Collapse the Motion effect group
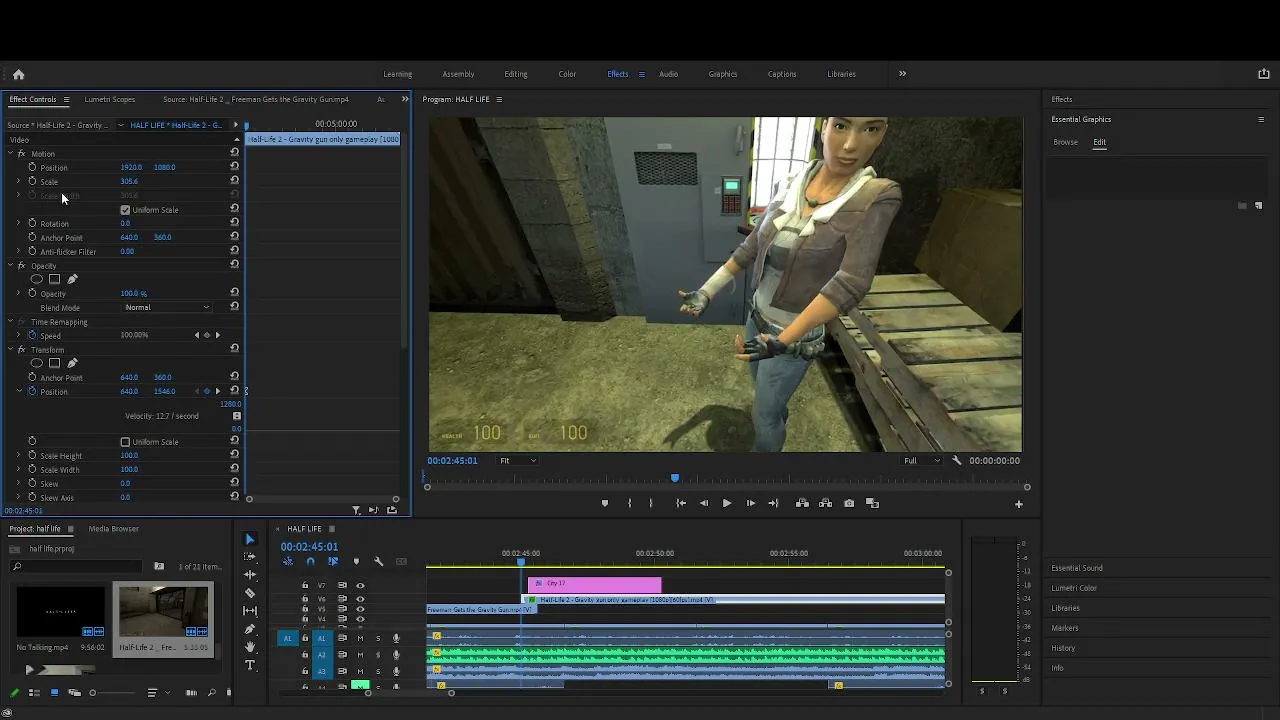Viewport: 1280px width, 720px height. click(x=10, y=154)
